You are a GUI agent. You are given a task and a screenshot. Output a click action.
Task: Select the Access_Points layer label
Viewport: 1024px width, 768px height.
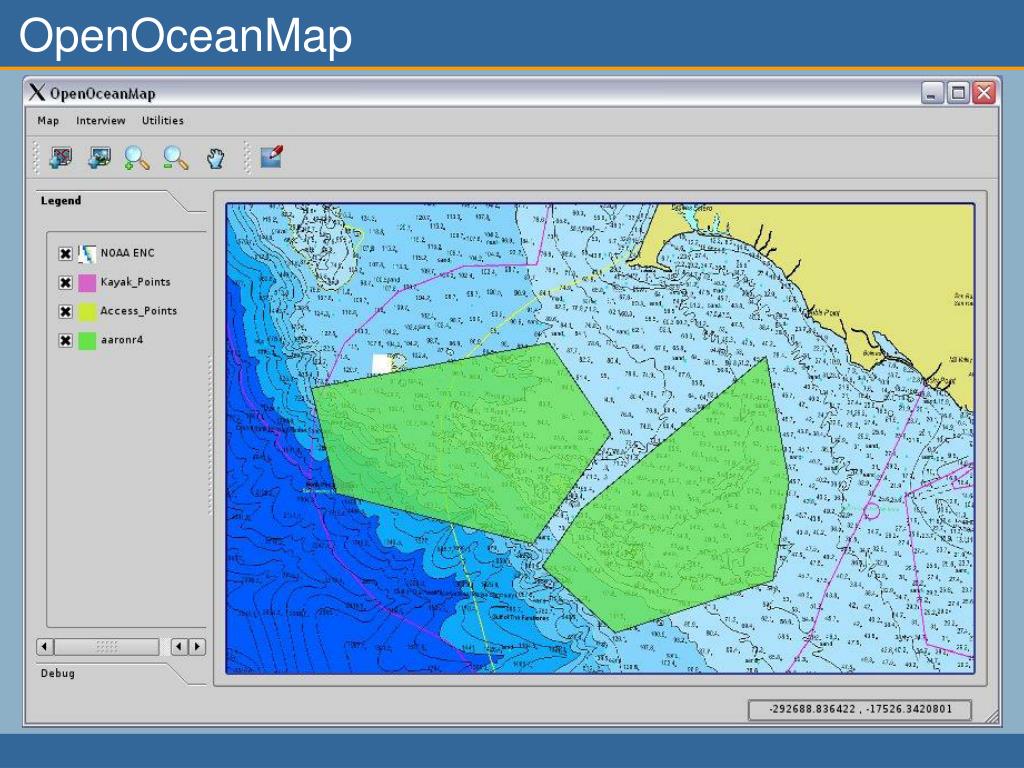[138, 311]
